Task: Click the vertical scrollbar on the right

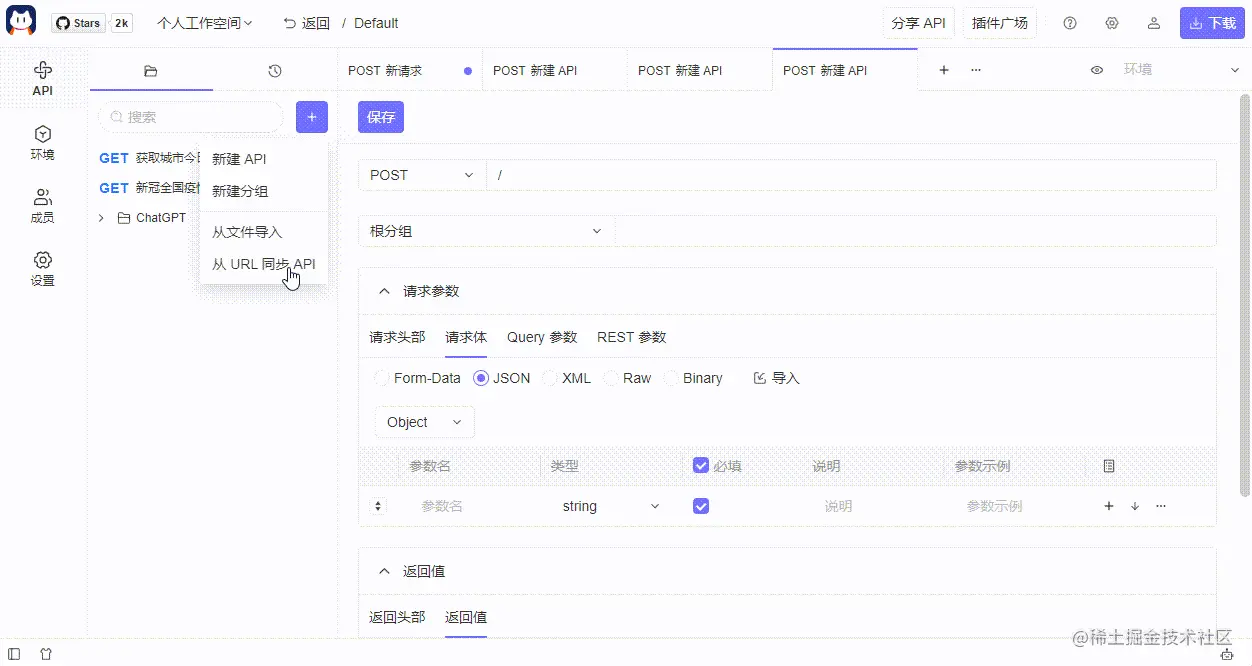Action: pos(1245,295)
